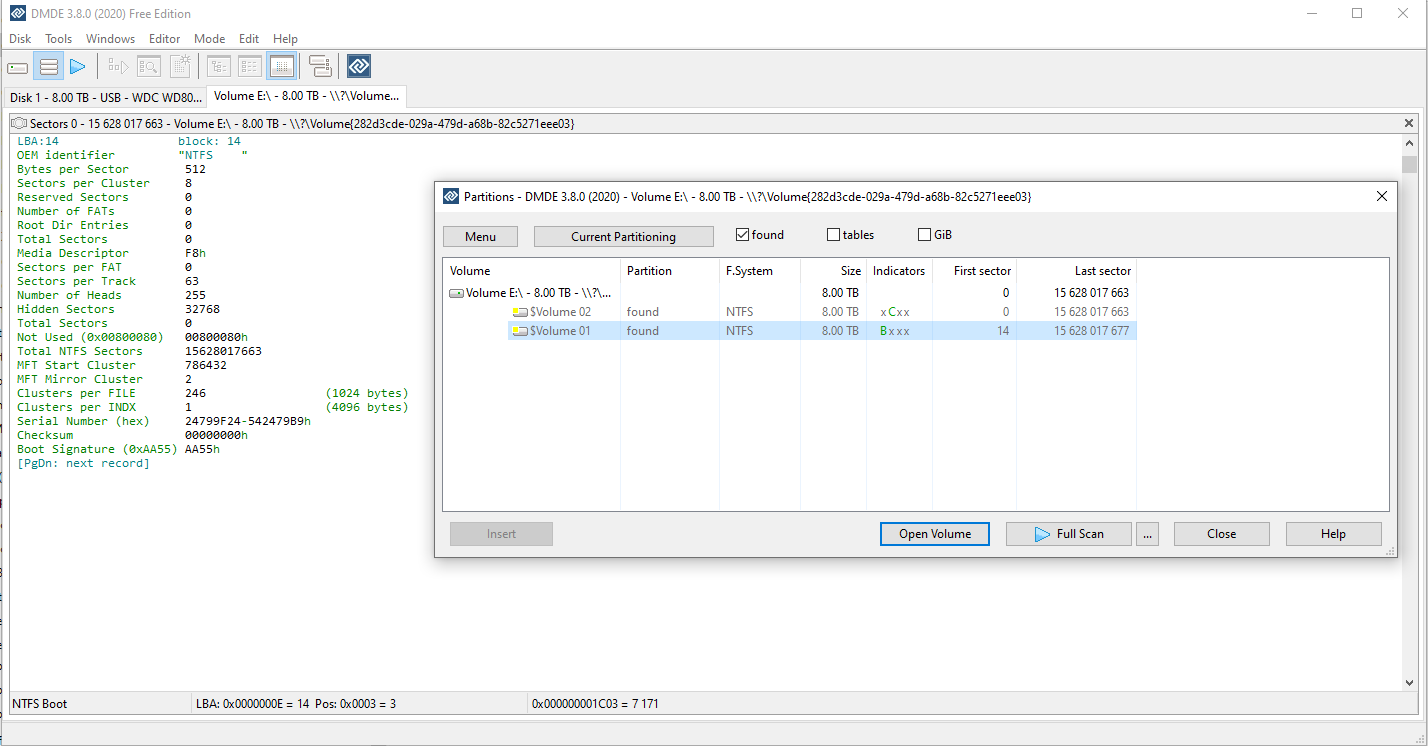Click the Serial Number value 24799F24-542479B9h
The width and height of the screenshot is (1428, 746).
pyautogui.click(x=248, y=421)
